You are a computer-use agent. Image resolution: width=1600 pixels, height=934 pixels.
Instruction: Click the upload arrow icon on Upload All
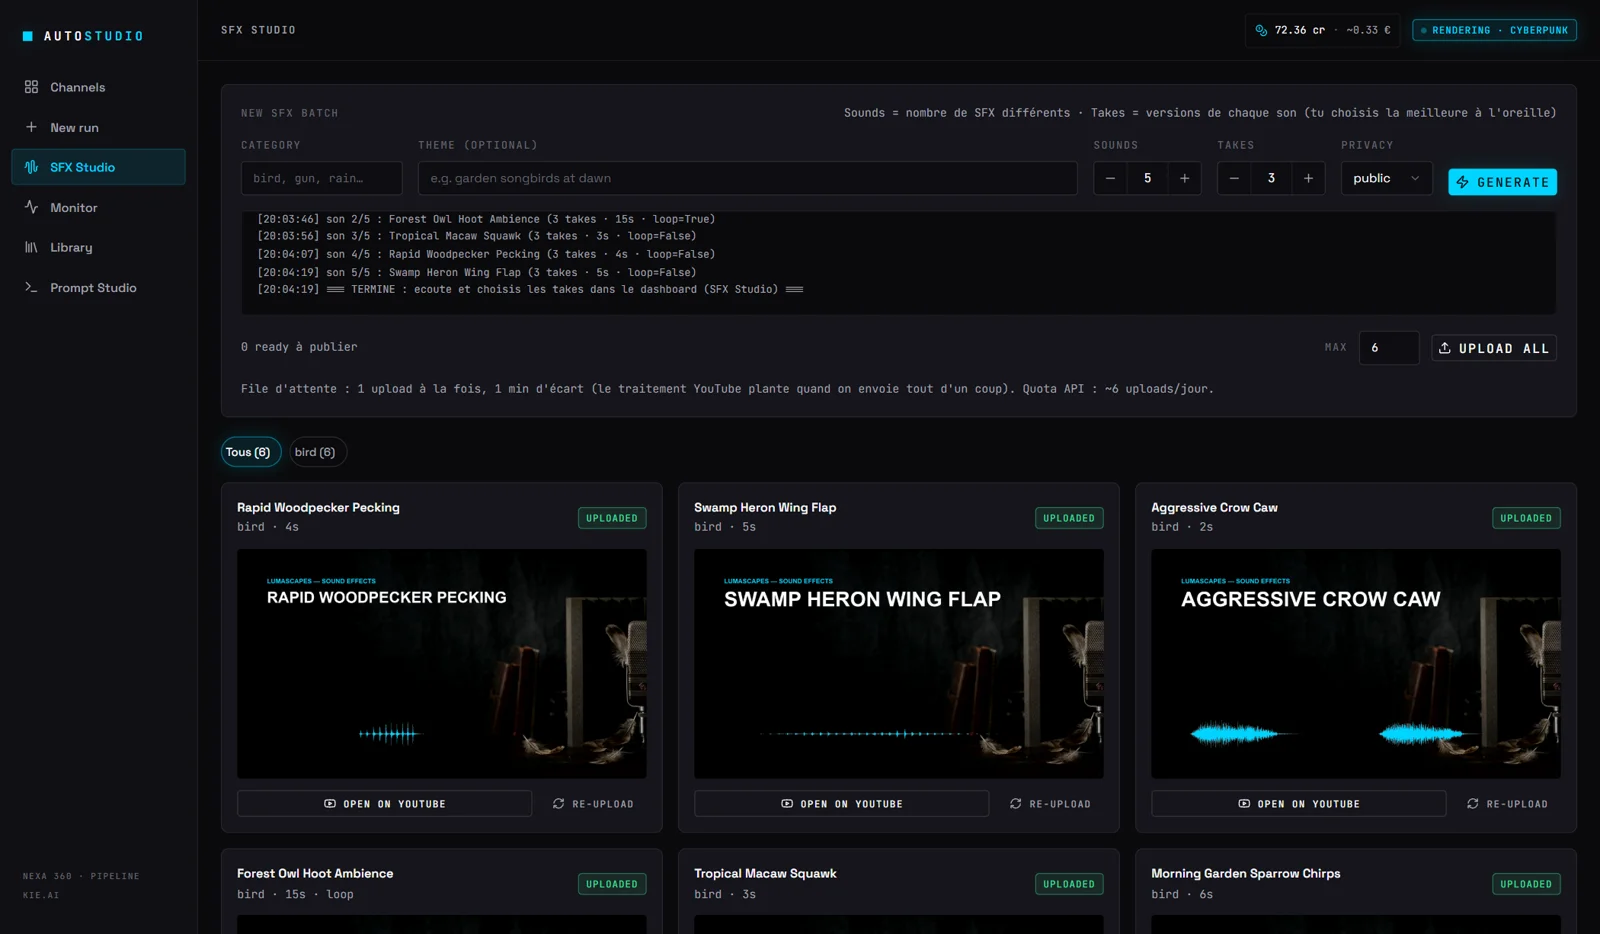coord(1444,348)
